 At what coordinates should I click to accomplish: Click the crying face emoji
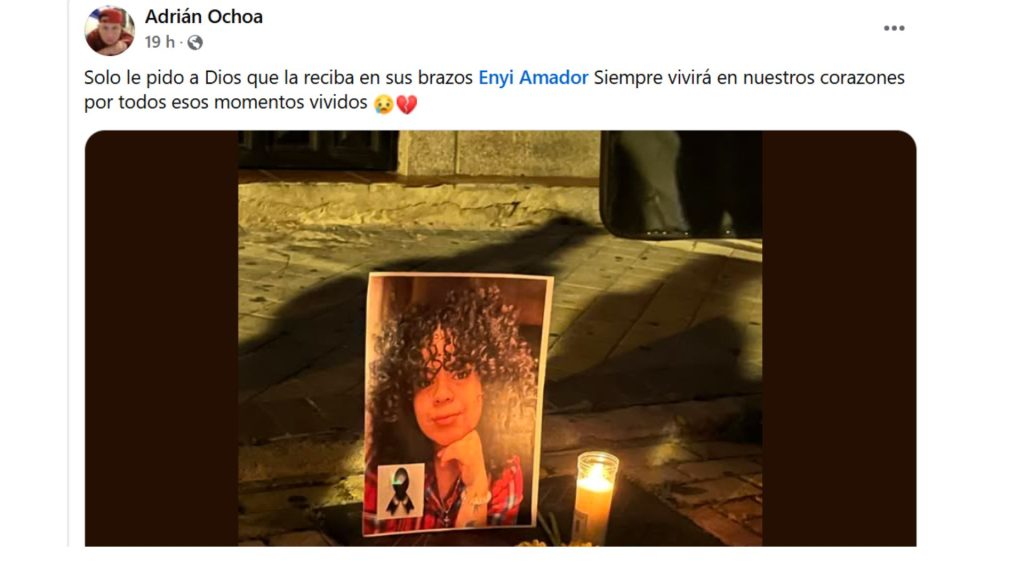383,104
